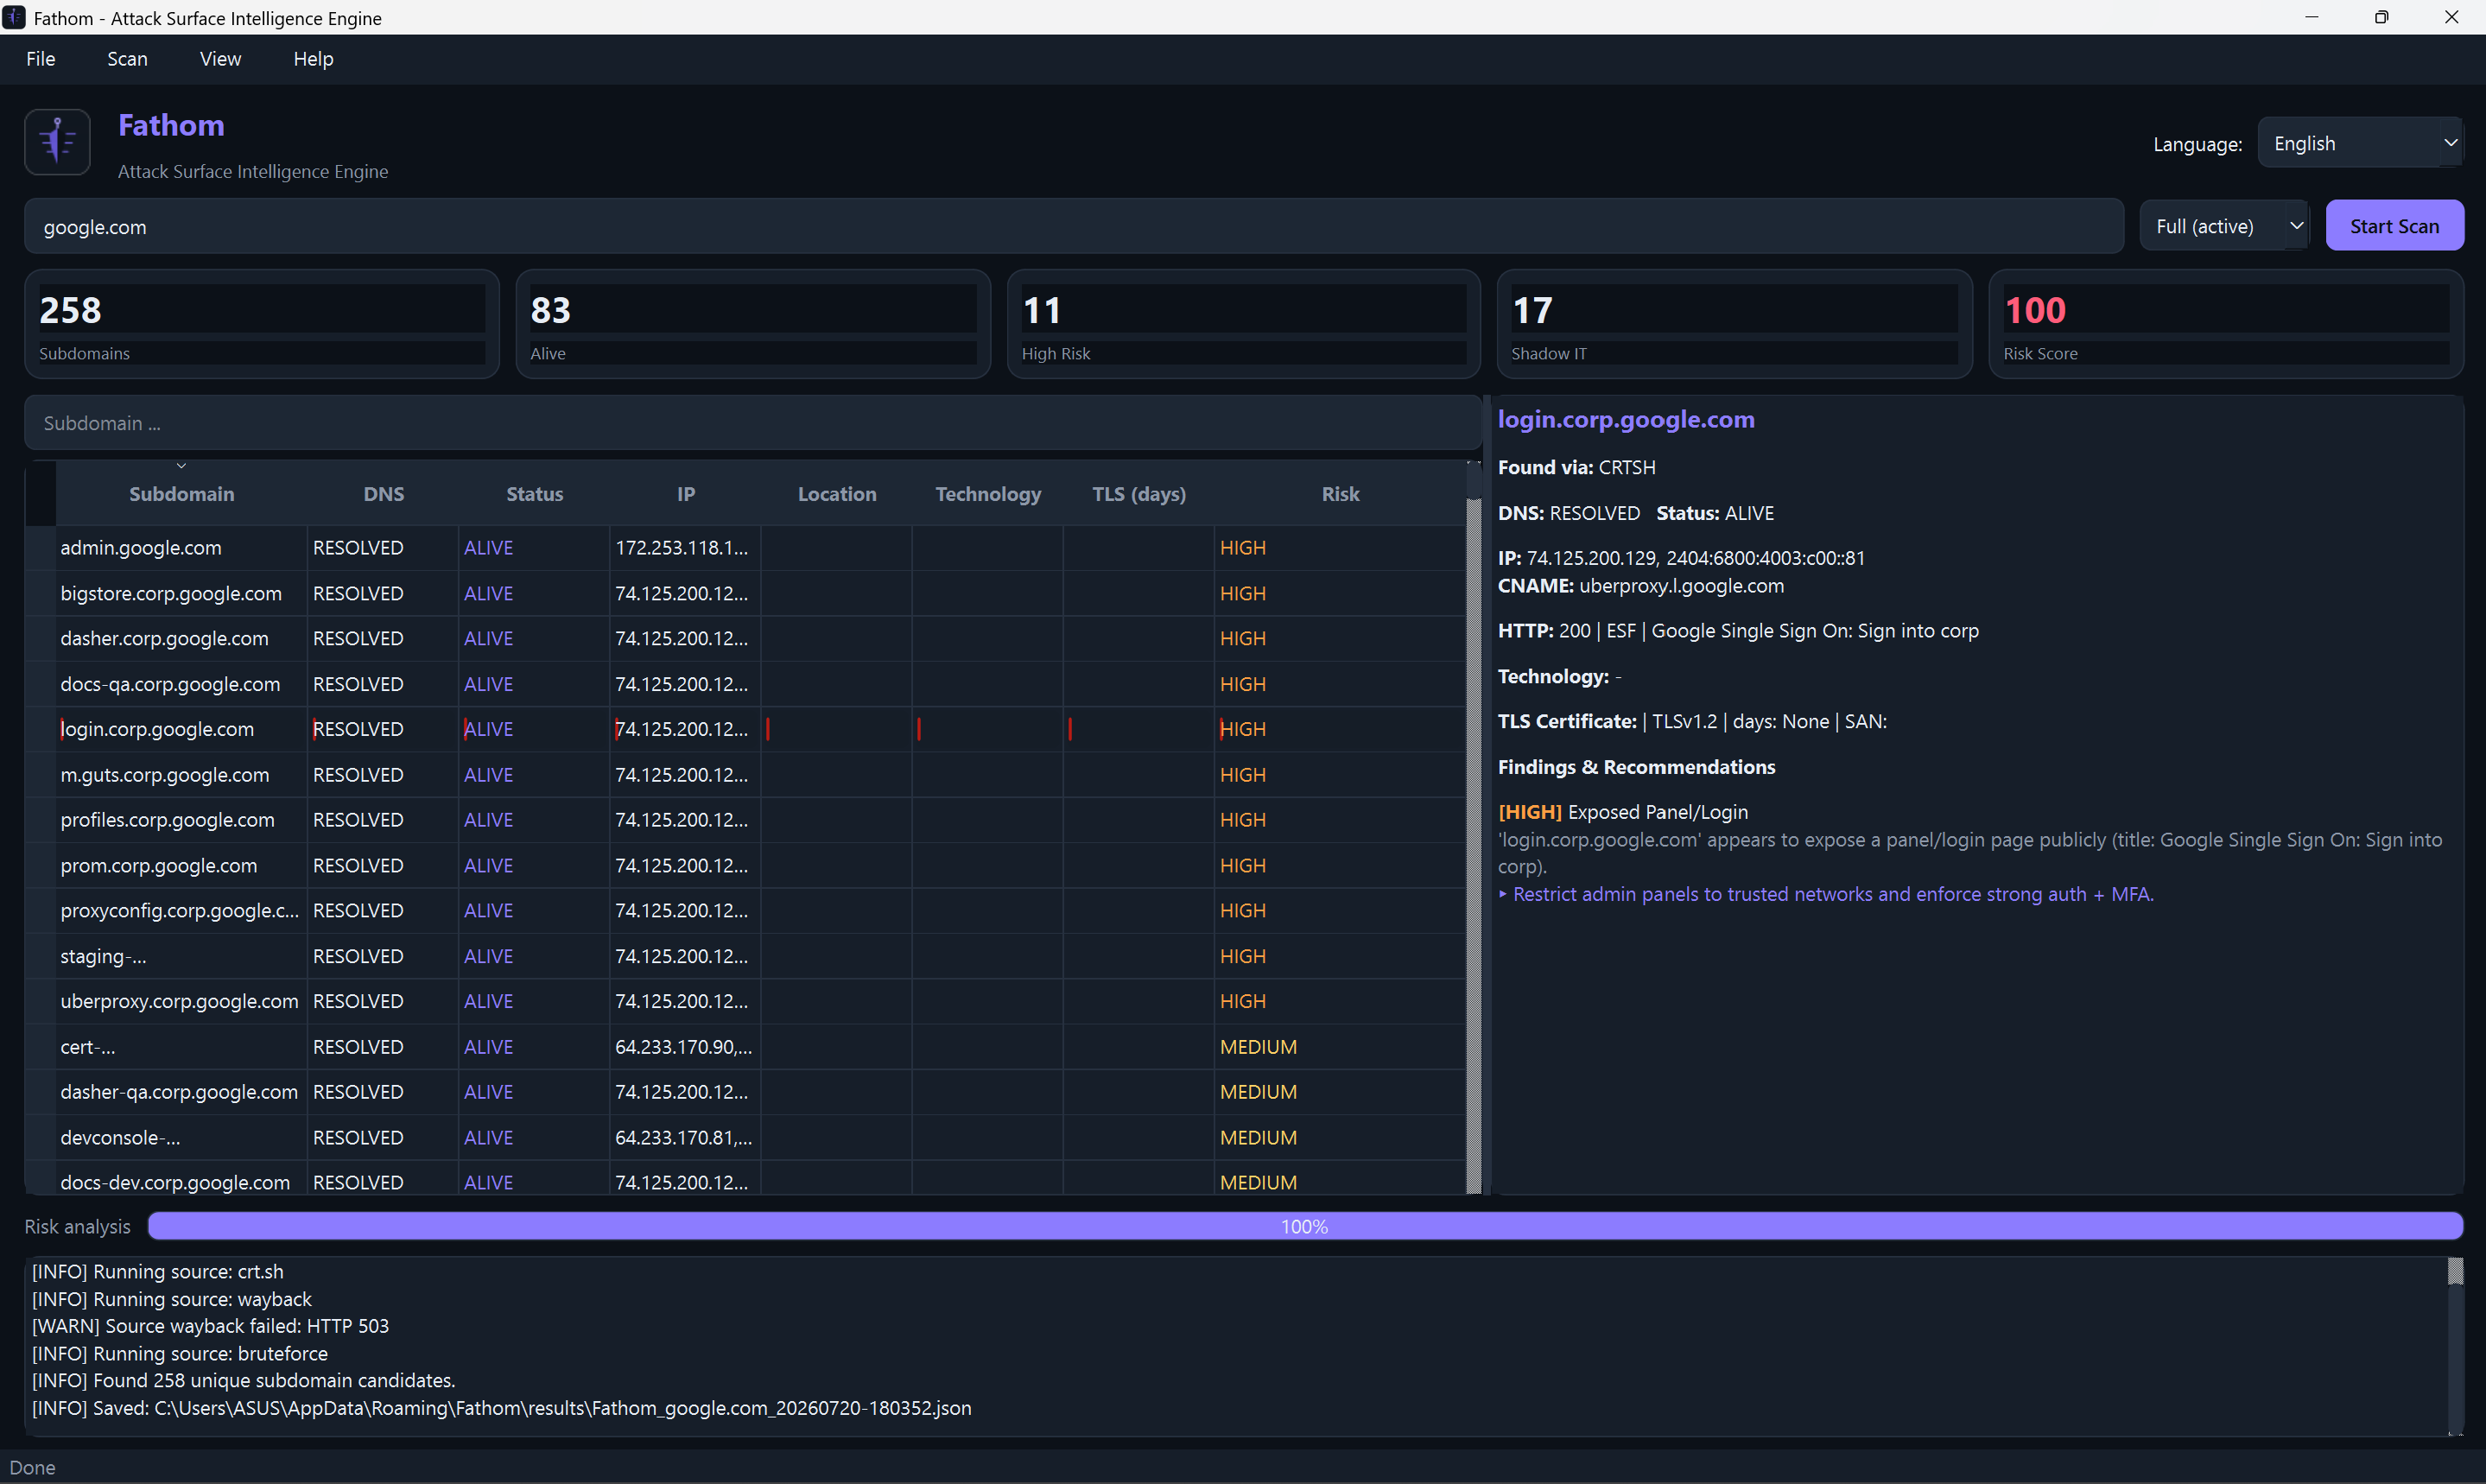Image resolution: width=2486 pixels, height=1484 pixels.
Task: Click the Saved results JSON path log line
Action: point(502,1408)
